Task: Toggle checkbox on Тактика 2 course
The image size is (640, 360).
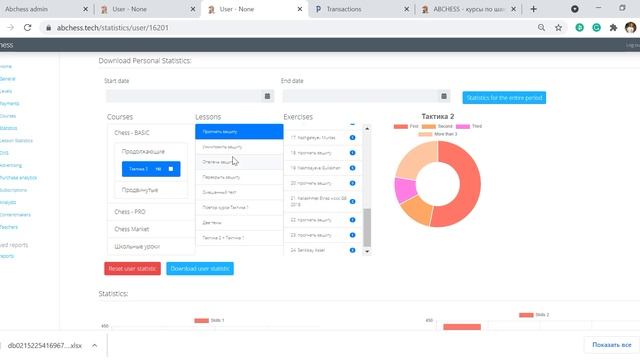Action: pyautogui.click(x=171, y=169)
